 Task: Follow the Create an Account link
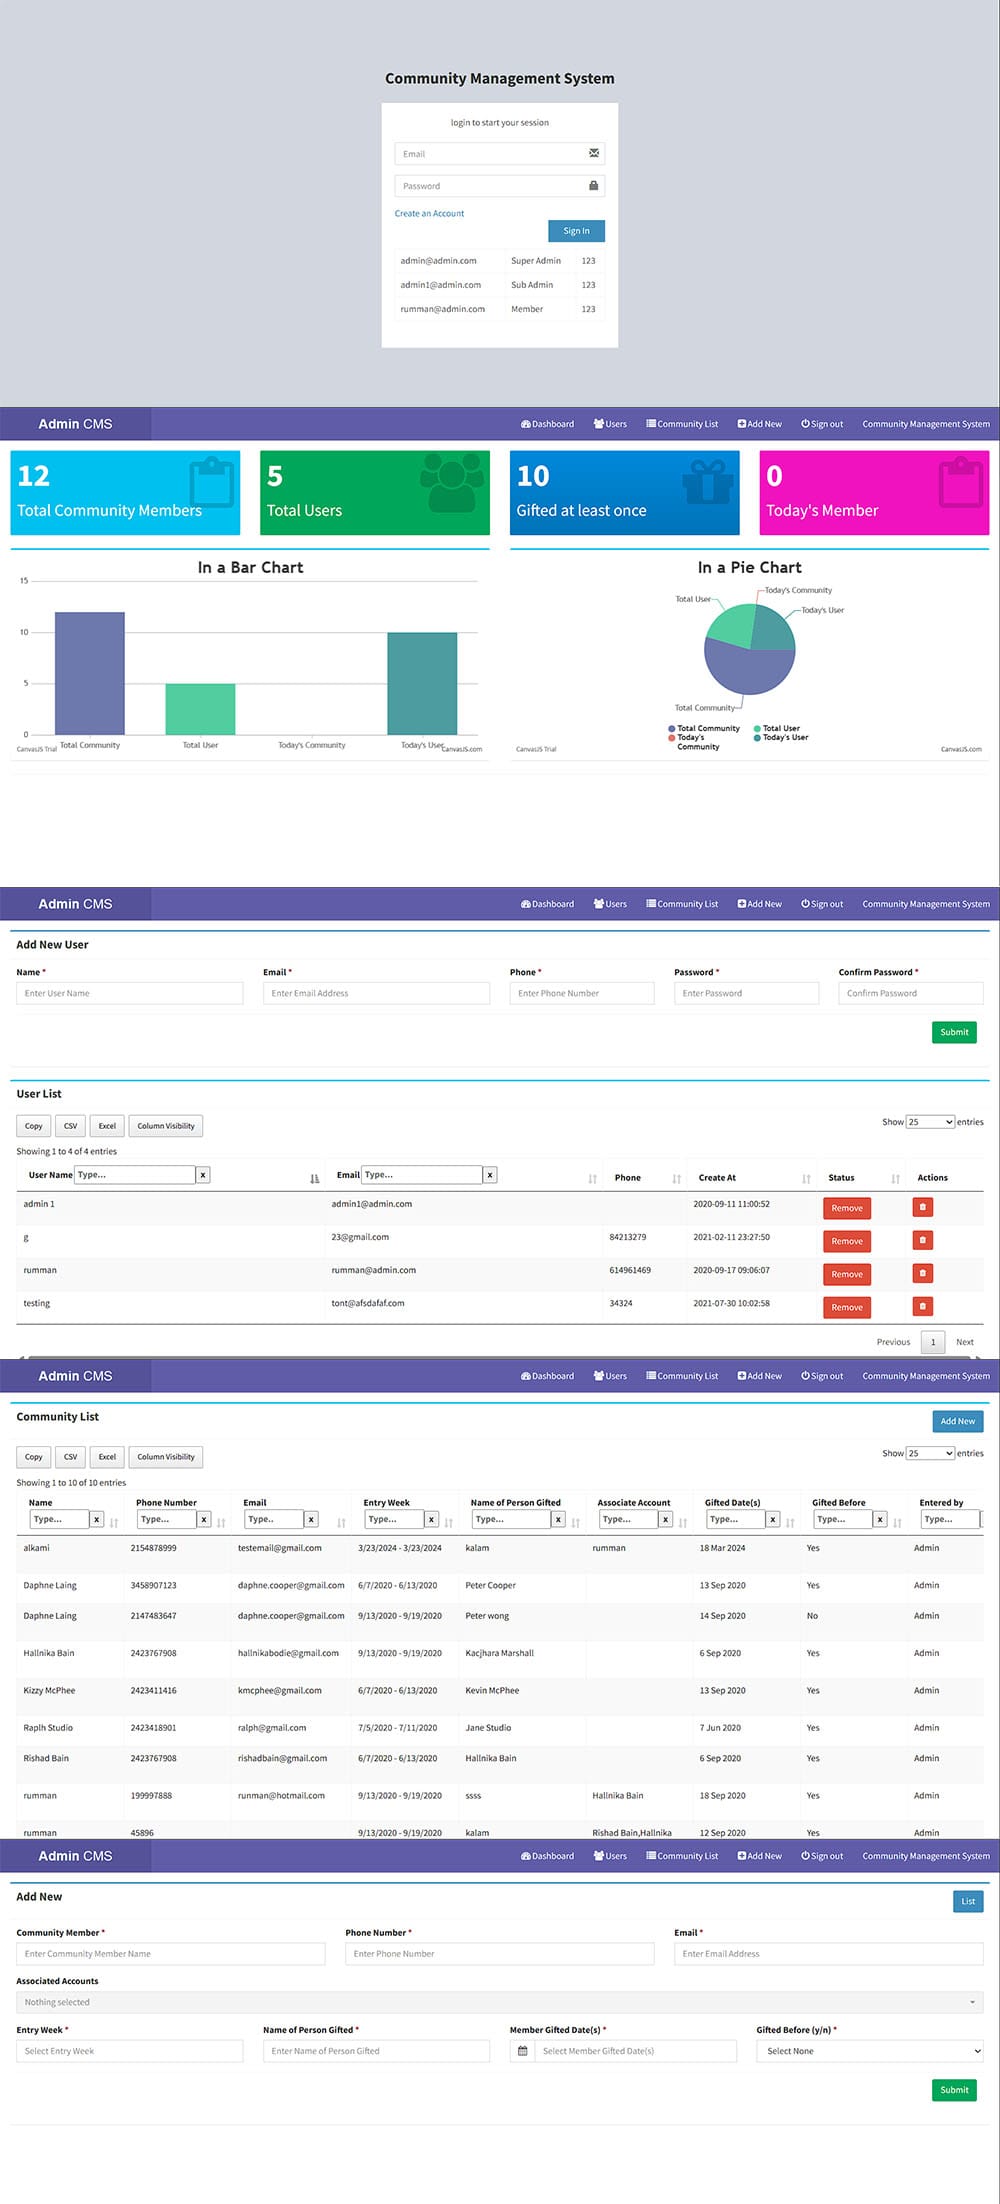(429, 213)
